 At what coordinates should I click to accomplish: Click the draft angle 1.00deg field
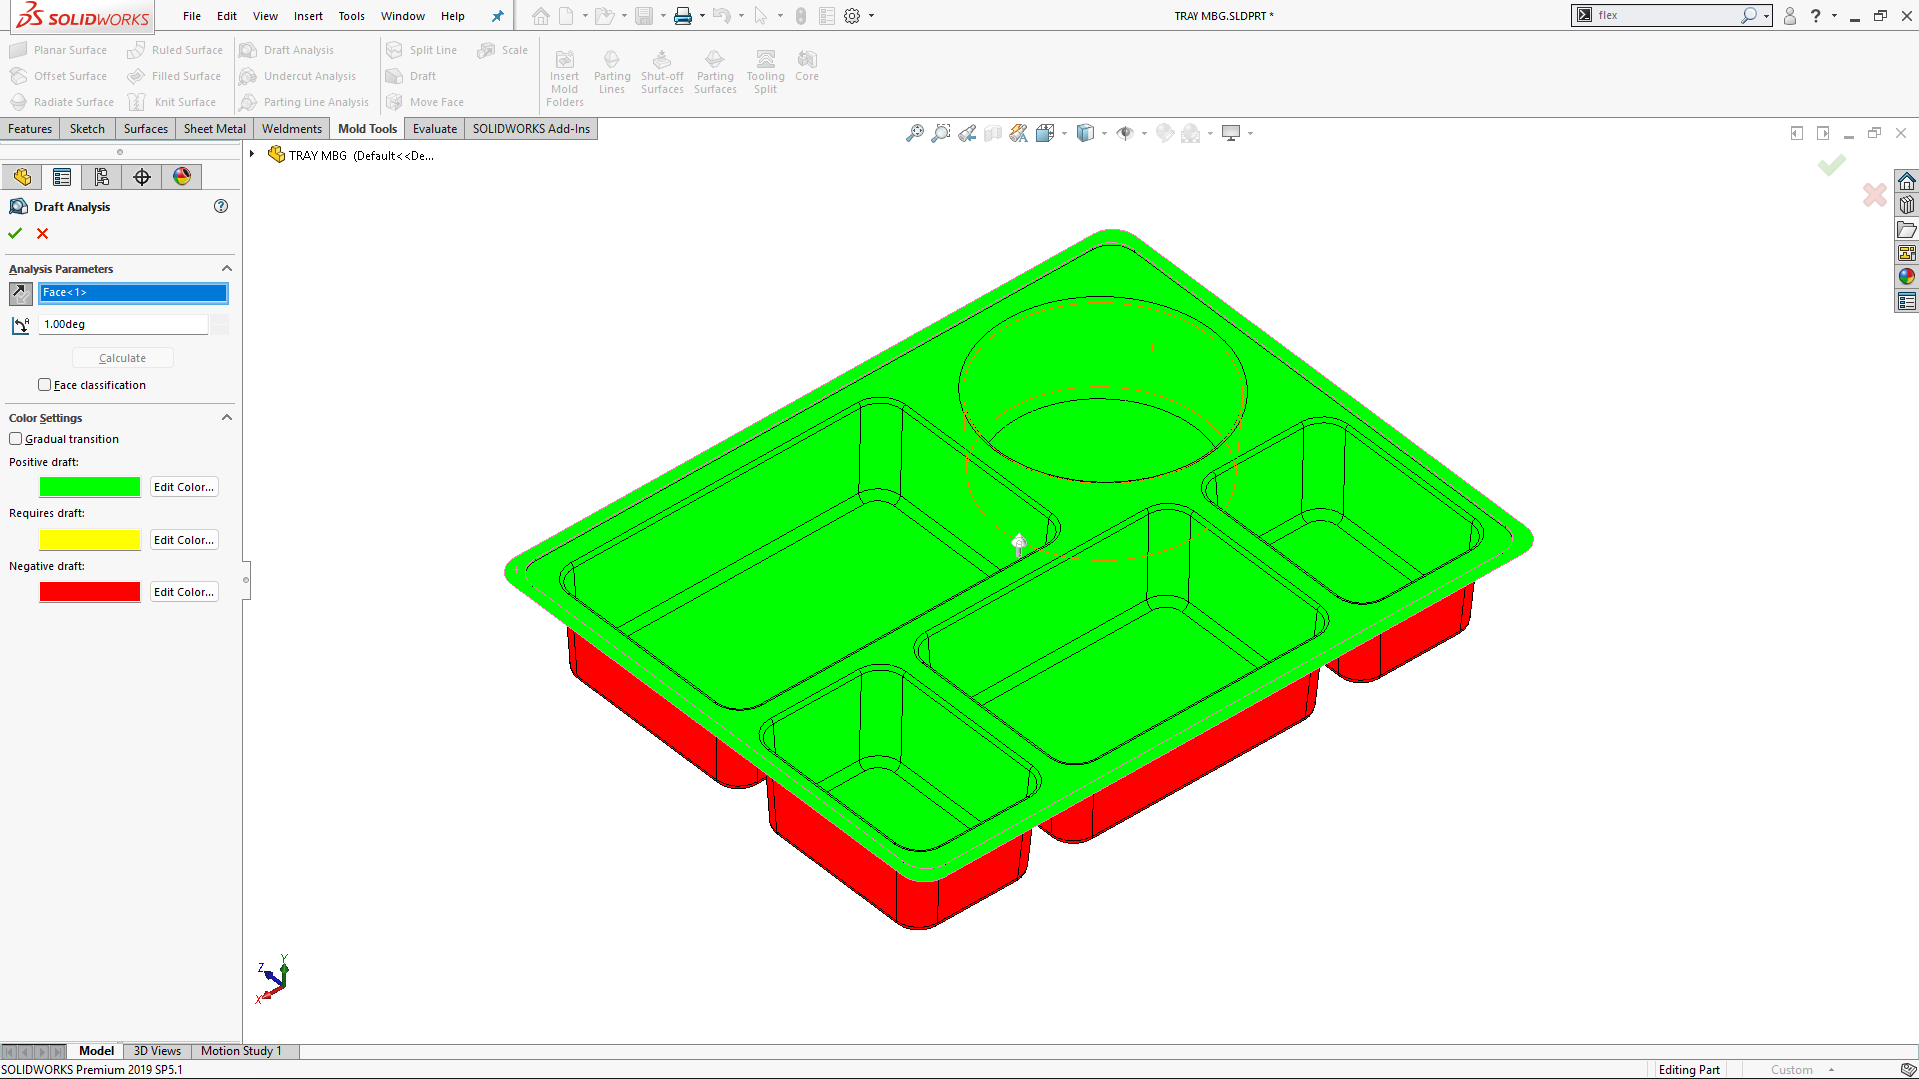click(123, 324)
